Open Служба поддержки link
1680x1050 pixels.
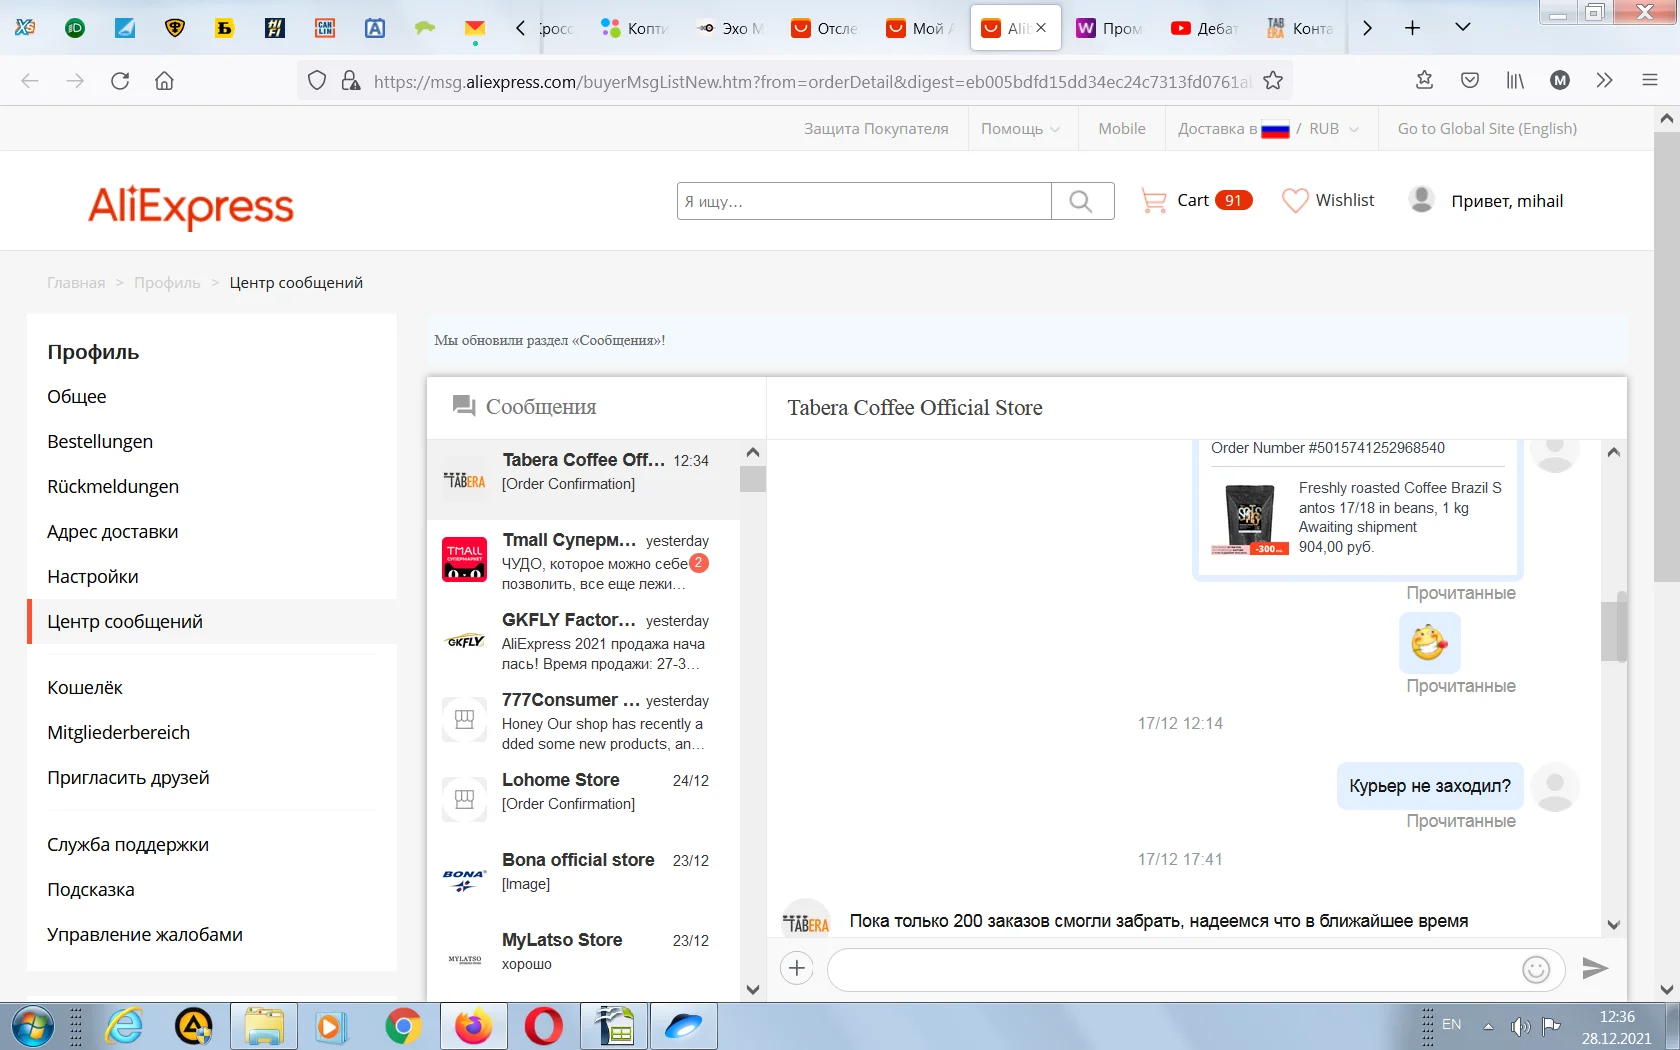pos(128,845)
